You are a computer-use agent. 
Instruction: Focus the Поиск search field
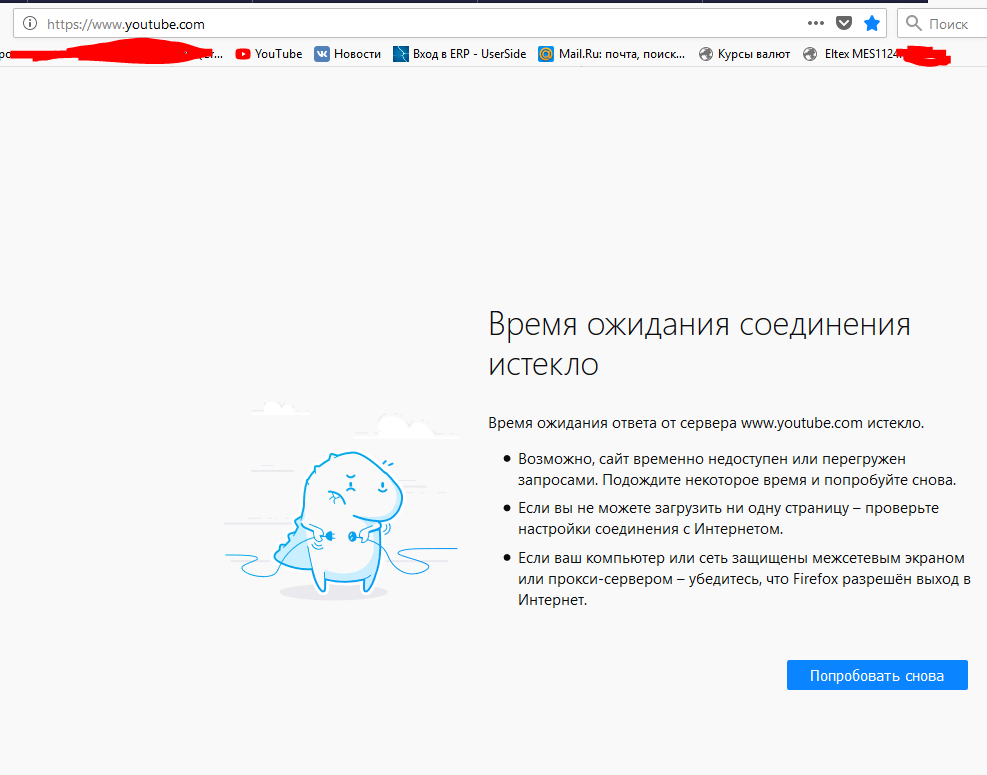pos(942,24)
